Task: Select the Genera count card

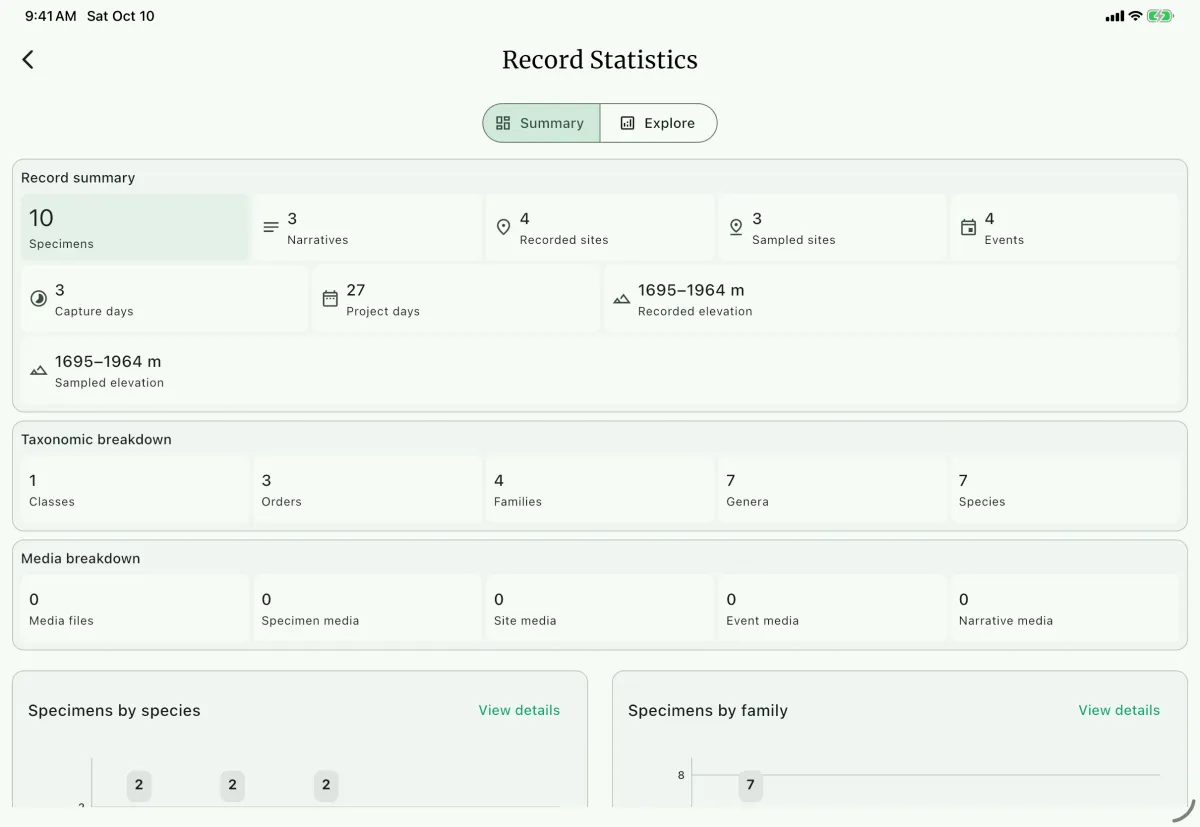Action: (832, 490)
